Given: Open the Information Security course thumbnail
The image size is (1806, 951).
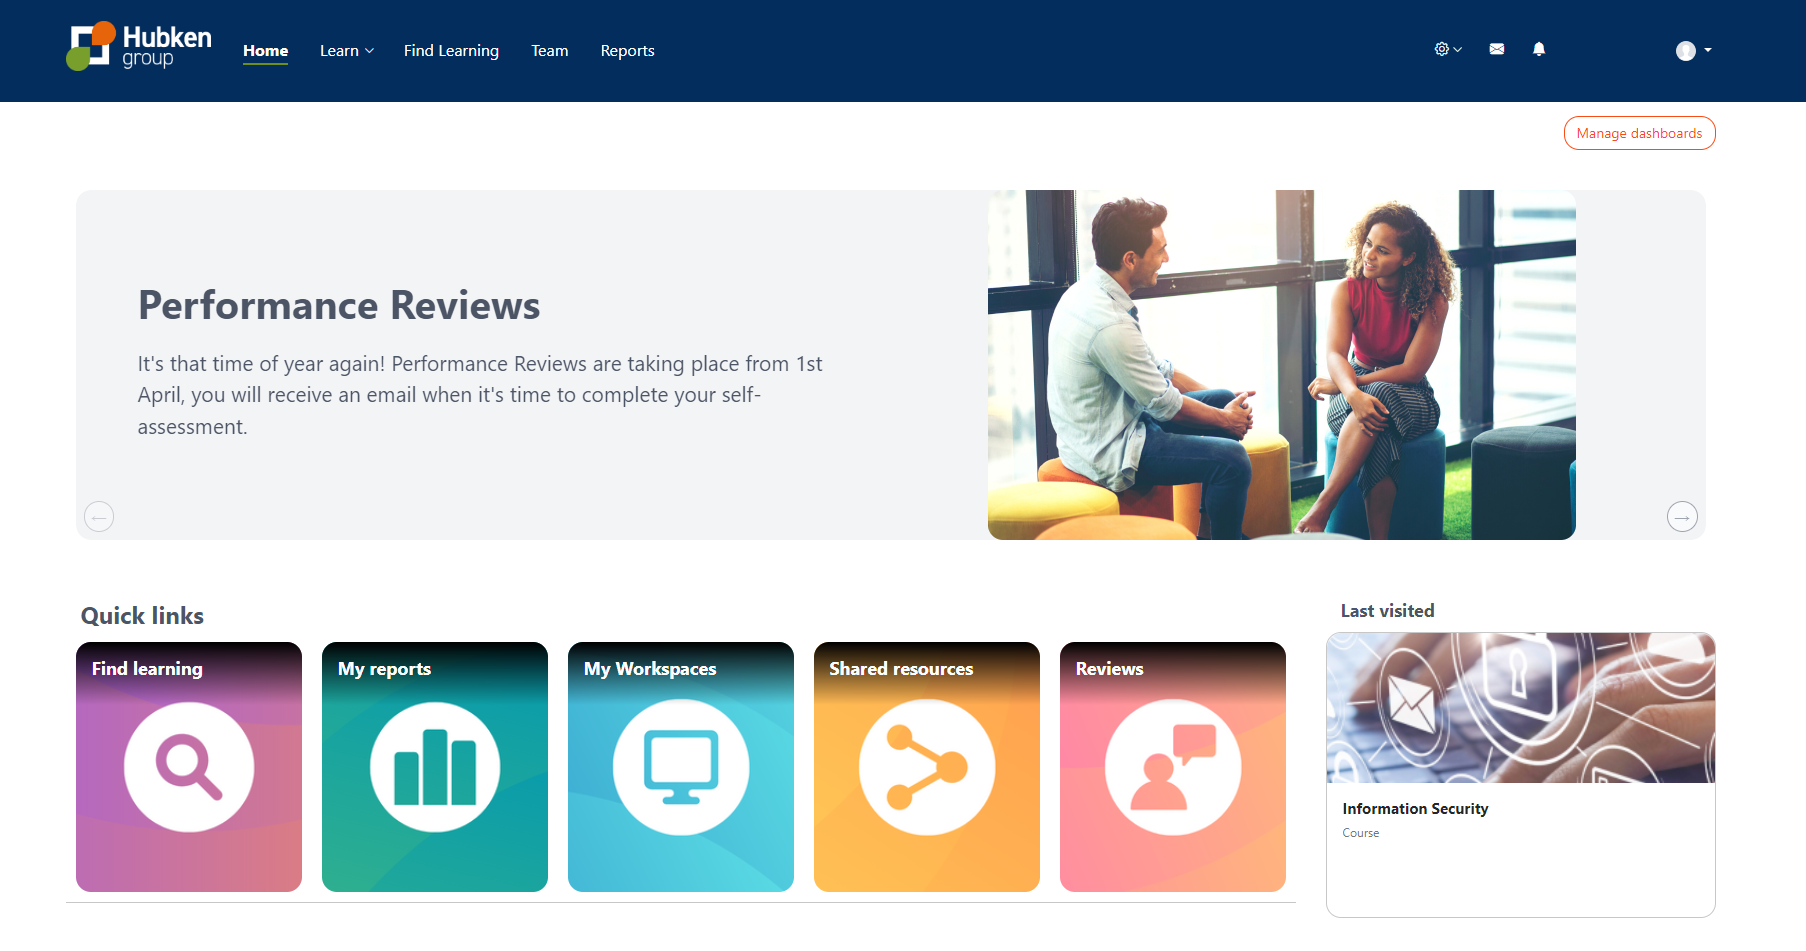Looking at the screenshot, I should click(x=1520, y=708).
